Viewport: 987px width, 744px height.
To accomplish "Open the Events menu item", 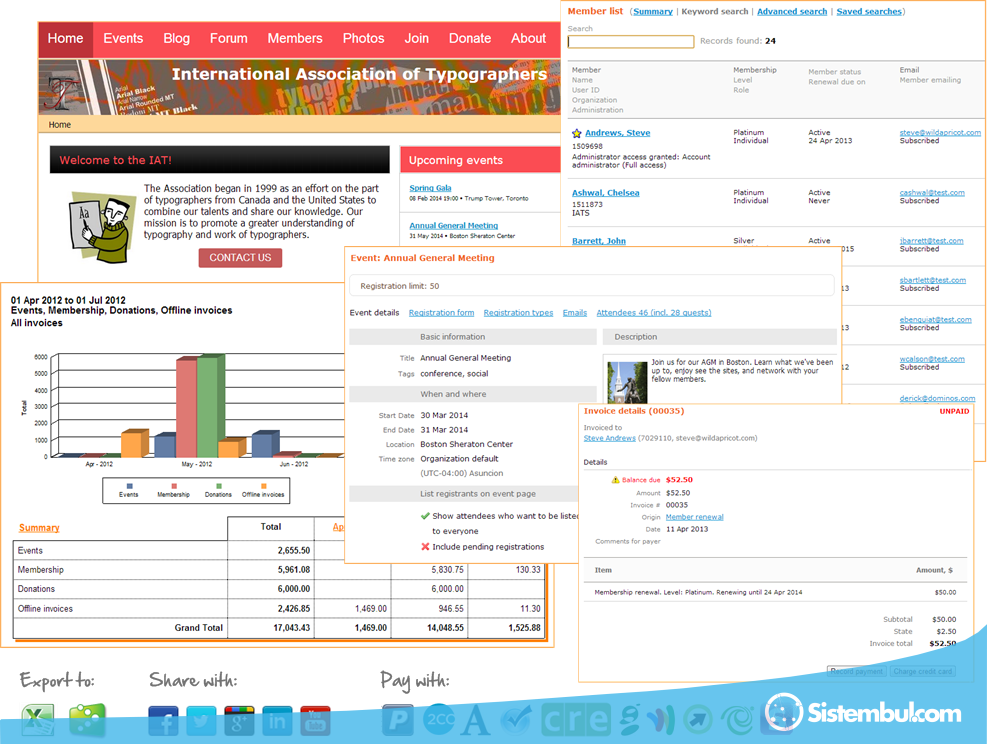I will point(123,38).
